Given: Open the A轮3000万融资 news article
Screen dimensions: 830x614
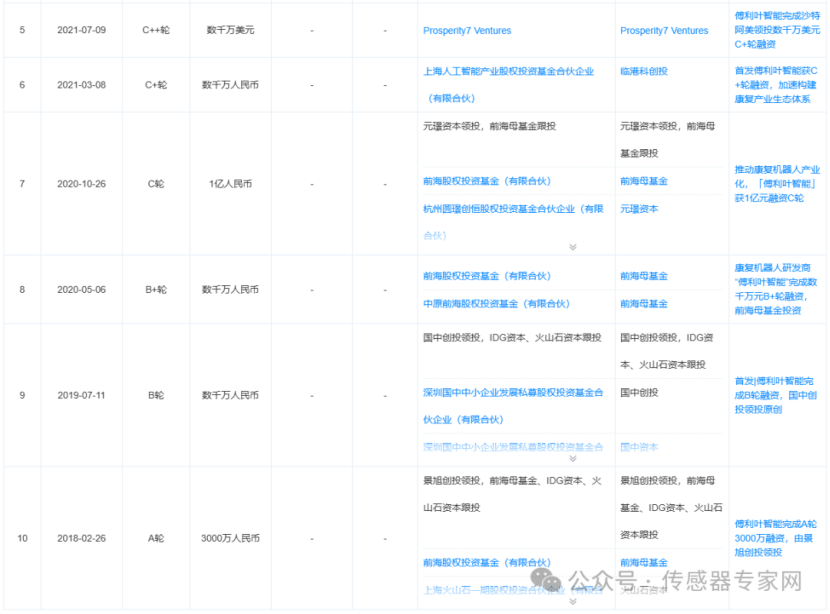Looking at the screenshot, I should click(x=776, y=537).
